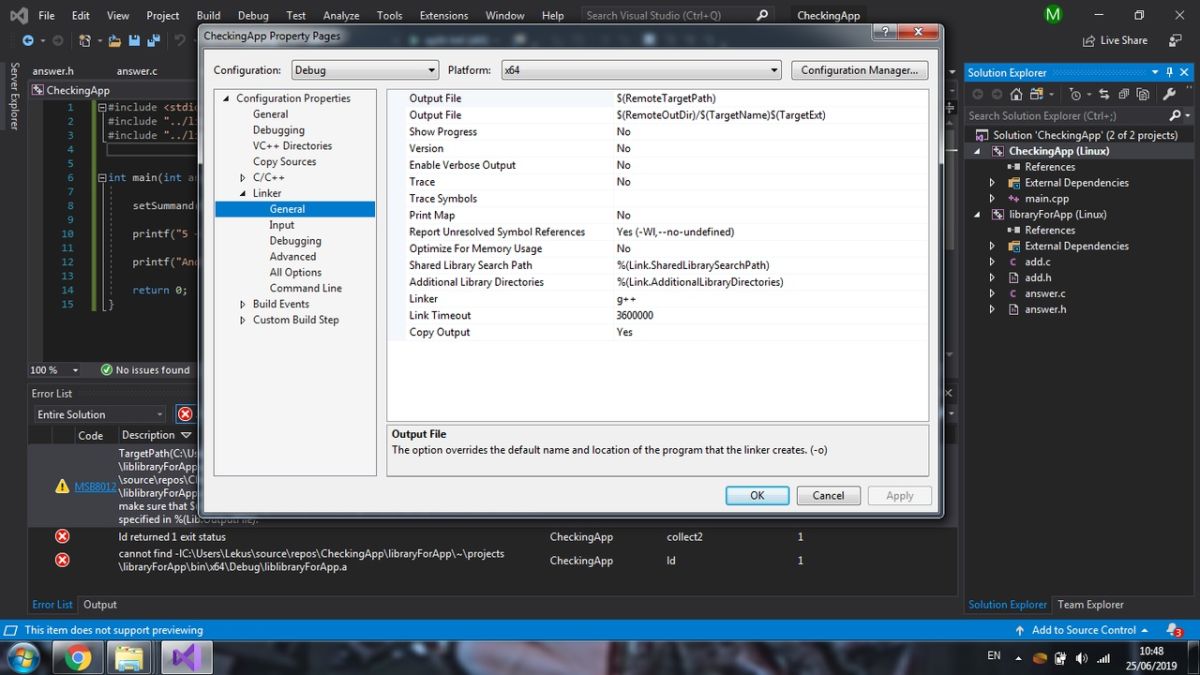Click the Windows Start button
Screen dimensions: 1200x675
(24, 657)
